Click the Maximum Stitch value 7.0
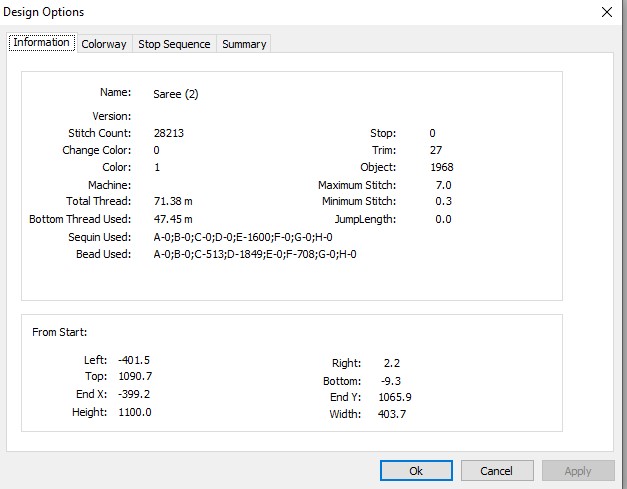 click(x=443, y=185)
